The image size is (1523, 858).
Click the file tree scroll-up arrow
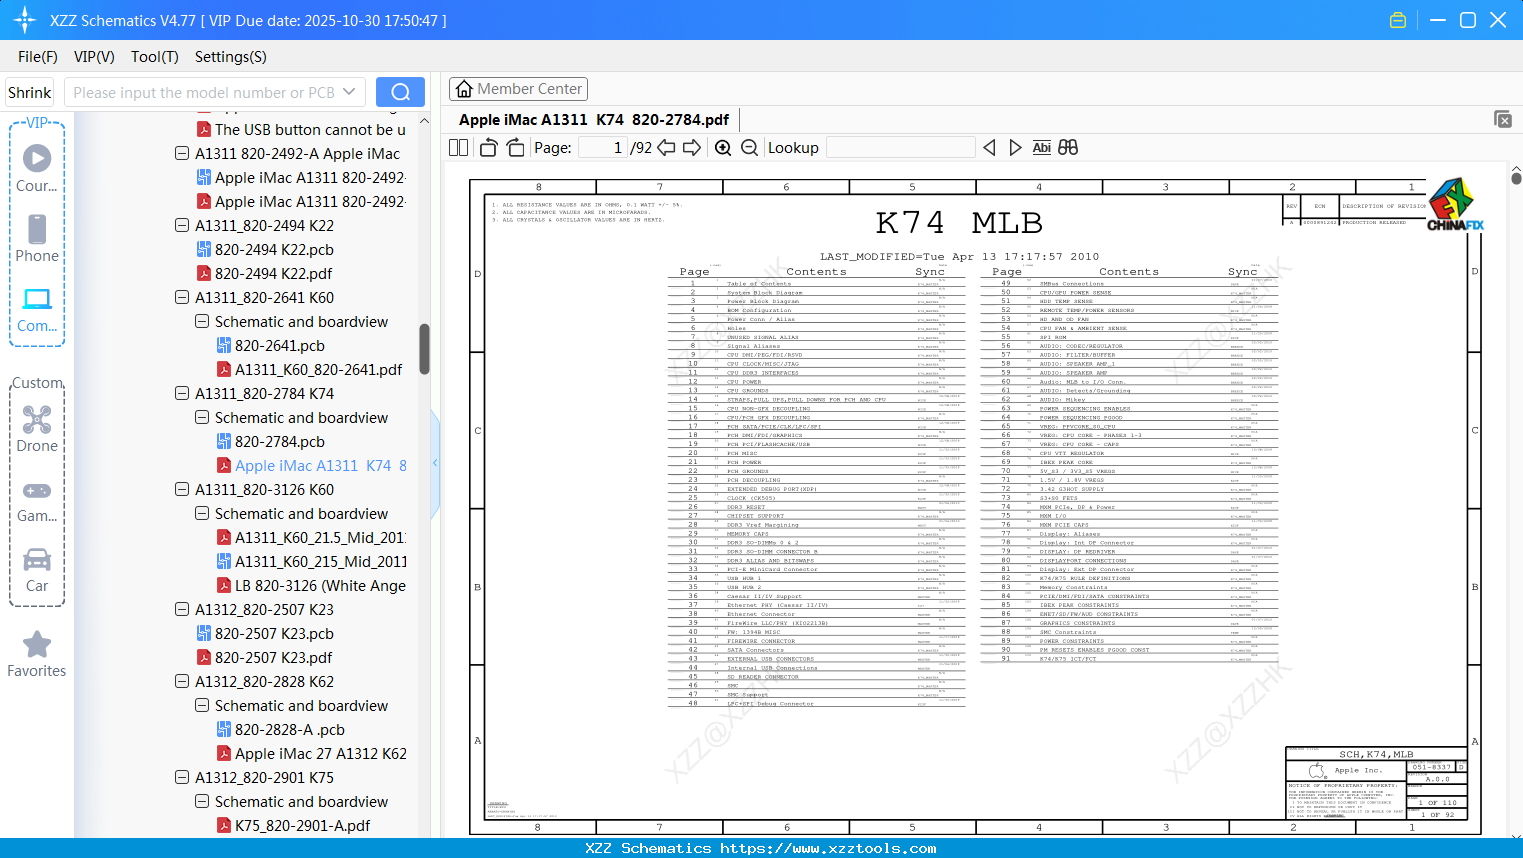tap(424, 121)
